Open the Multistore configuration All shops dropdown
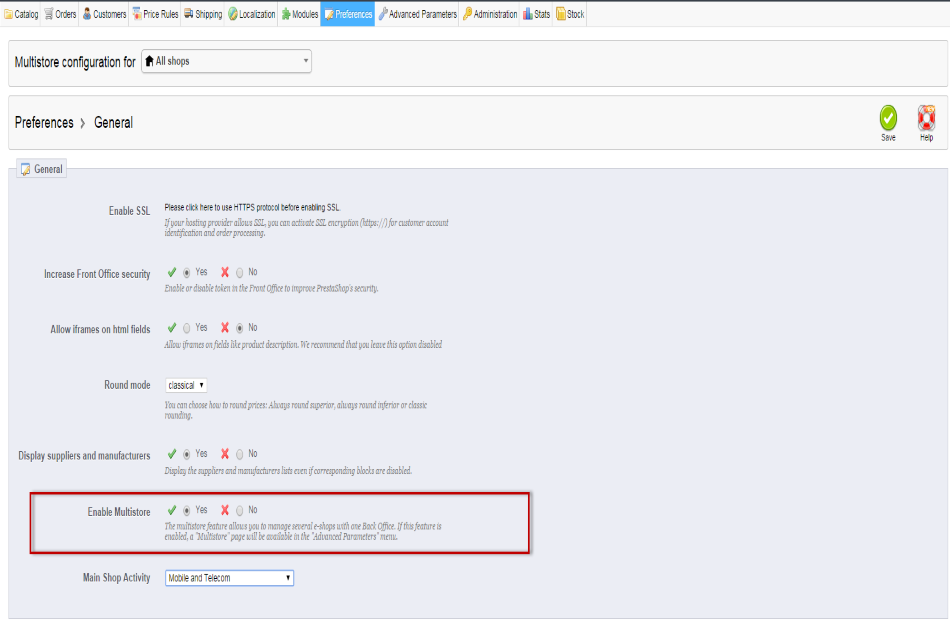 coord(226,62)
